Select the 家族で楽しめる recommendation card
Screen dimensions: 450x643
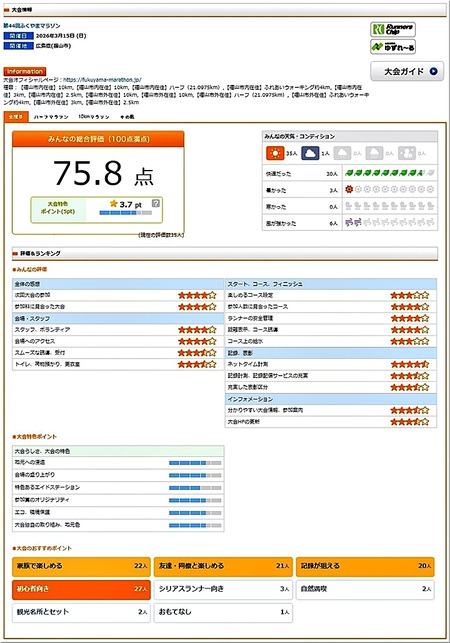point(81,566)
